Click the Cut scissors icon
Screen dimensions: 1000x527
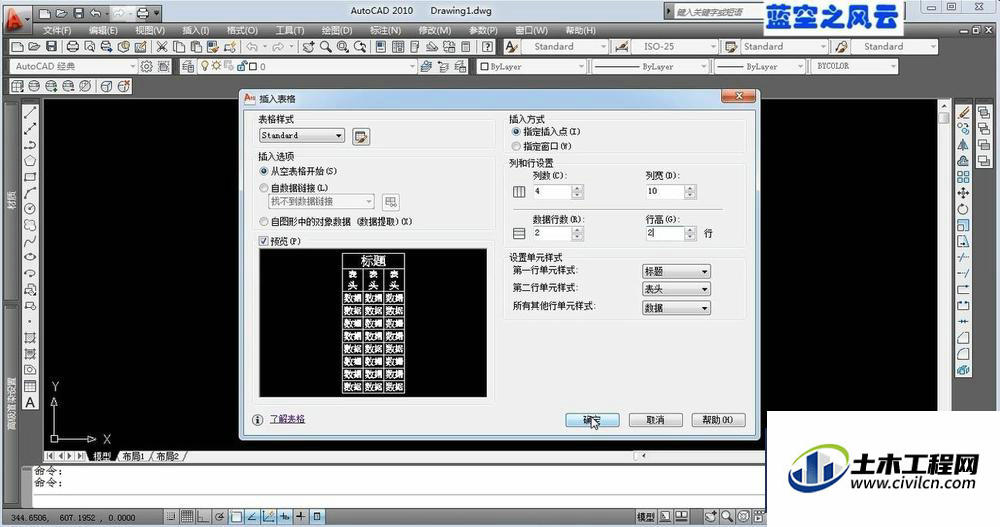click(x=162, y=47)
